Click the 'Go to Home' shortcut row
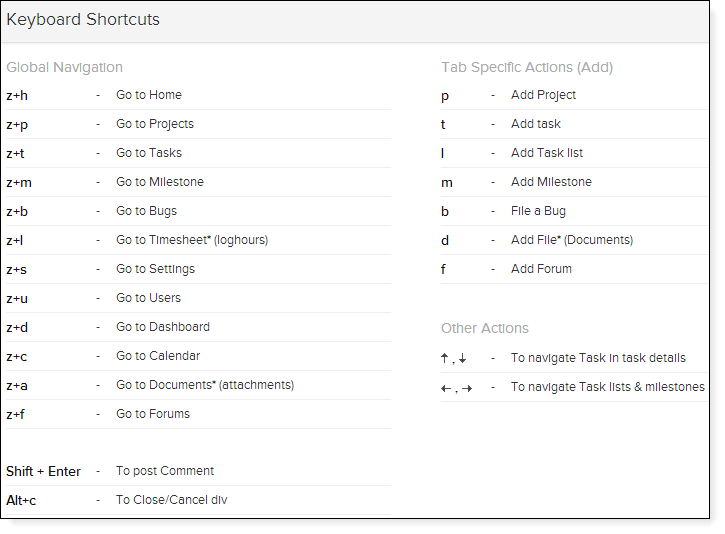This screenshot has height=534, width=725. click(x=148, y=95)
